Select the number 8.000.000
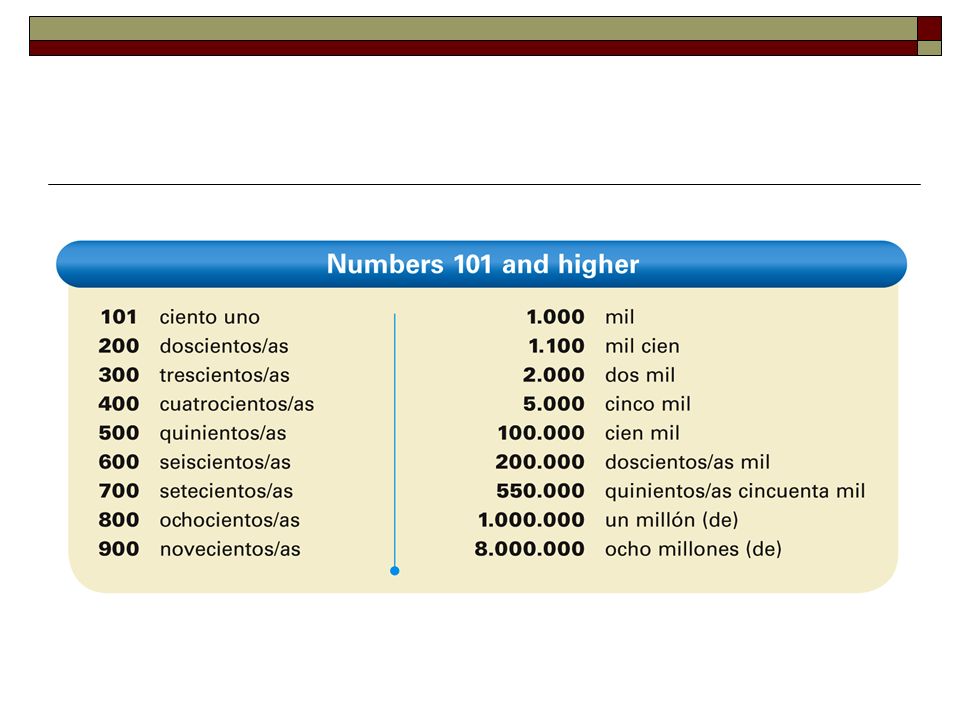Screen dimensions: 960x720 coord(530,549)
